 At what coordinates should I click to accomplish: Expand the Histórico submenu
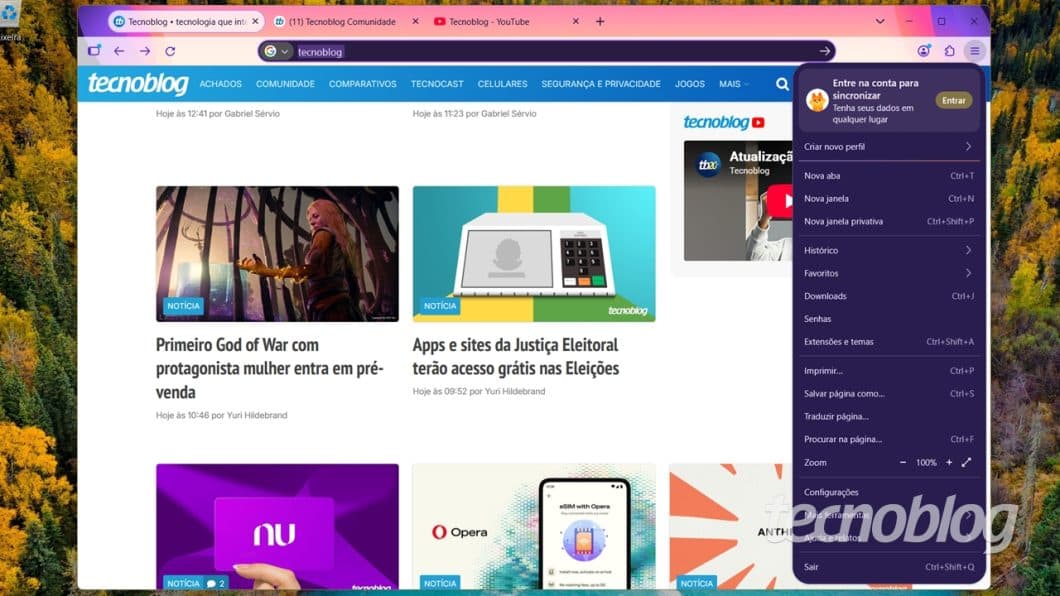tap(888, 250)
